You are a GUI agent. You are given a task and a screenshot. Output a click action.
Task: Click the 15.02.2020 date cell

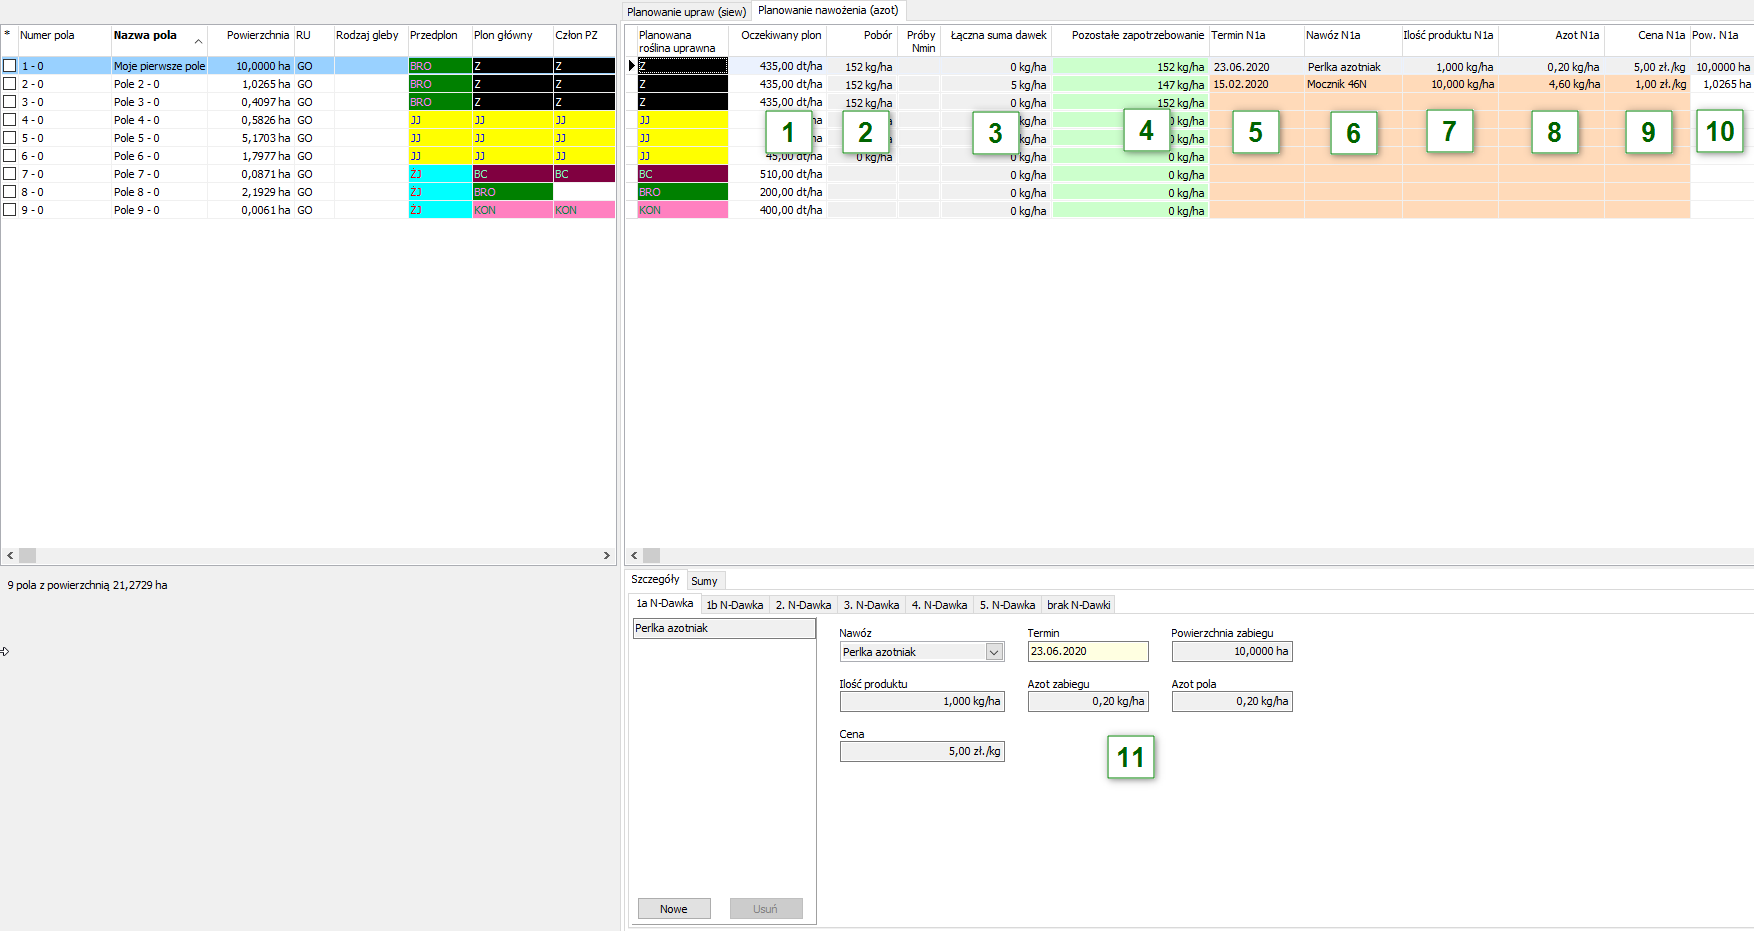pos(1257,84)
